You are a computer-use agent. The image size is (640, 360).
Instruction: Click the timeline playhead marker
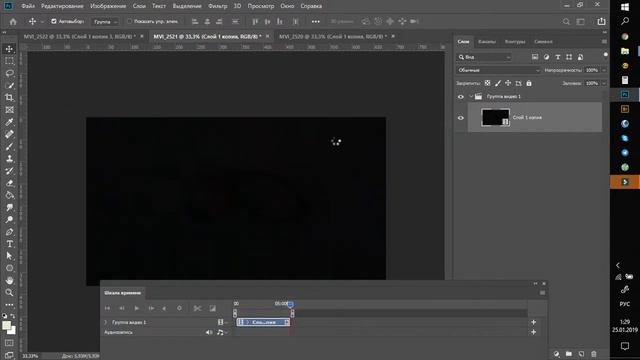tap(290, 304)
